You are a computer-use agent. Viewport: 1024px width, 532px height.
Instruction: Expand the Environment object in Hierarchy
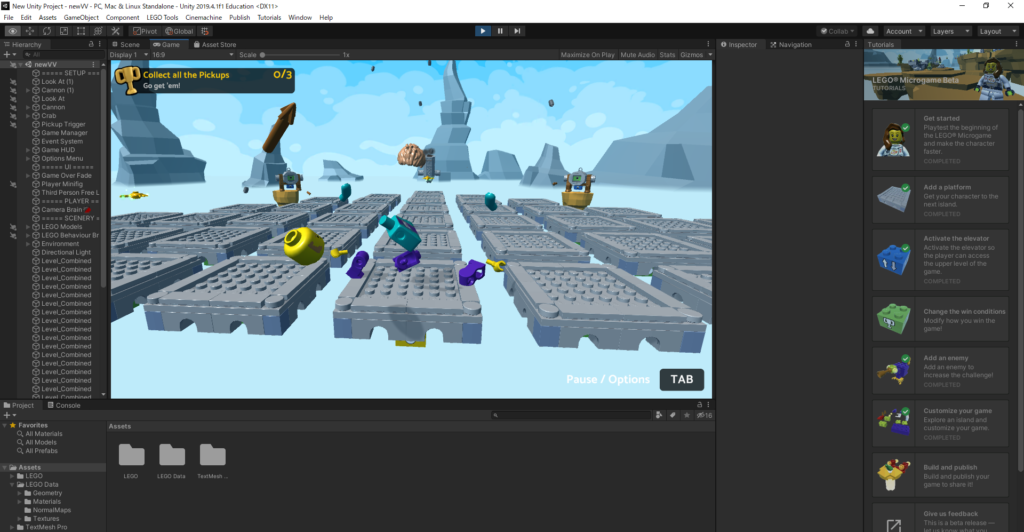28,243
